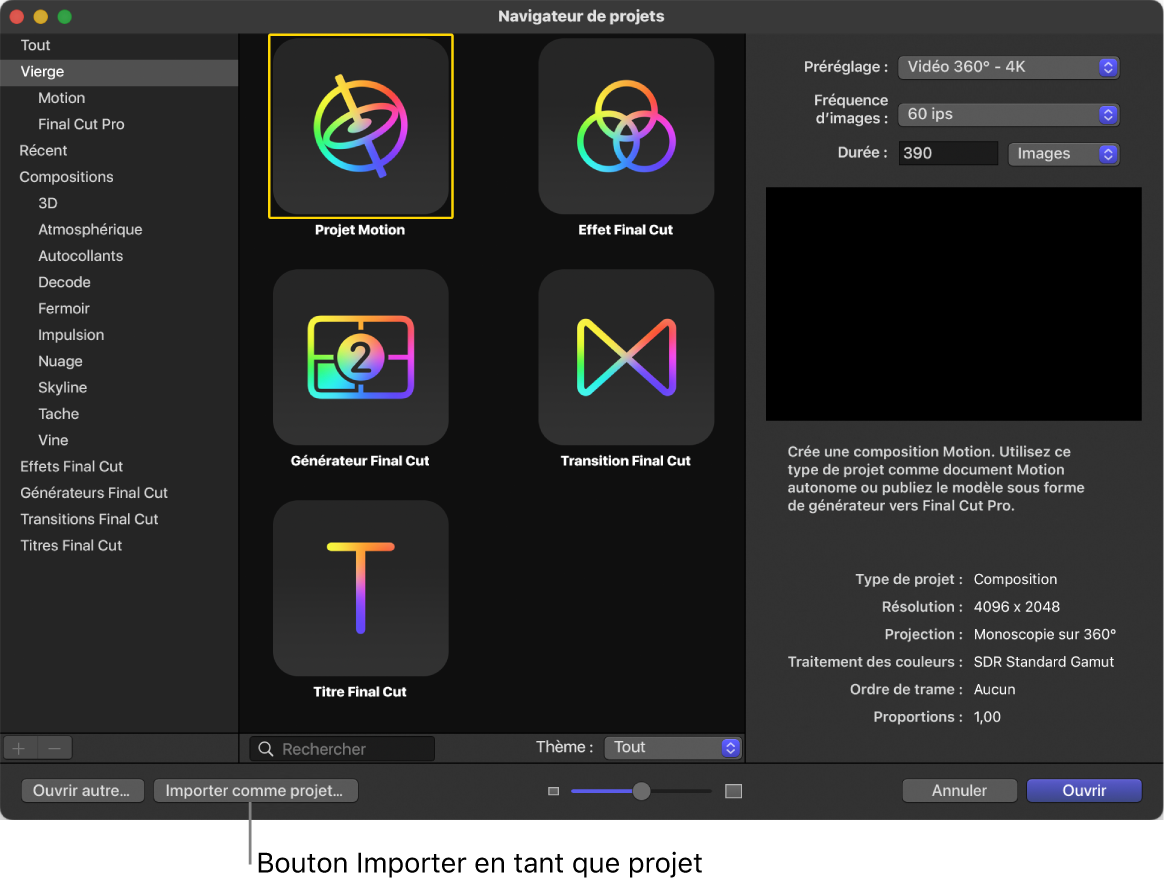The width and height of the screenshot is (1165, 883).
Task: Click the Projet Motion label
Action: [x=360, y=230]
